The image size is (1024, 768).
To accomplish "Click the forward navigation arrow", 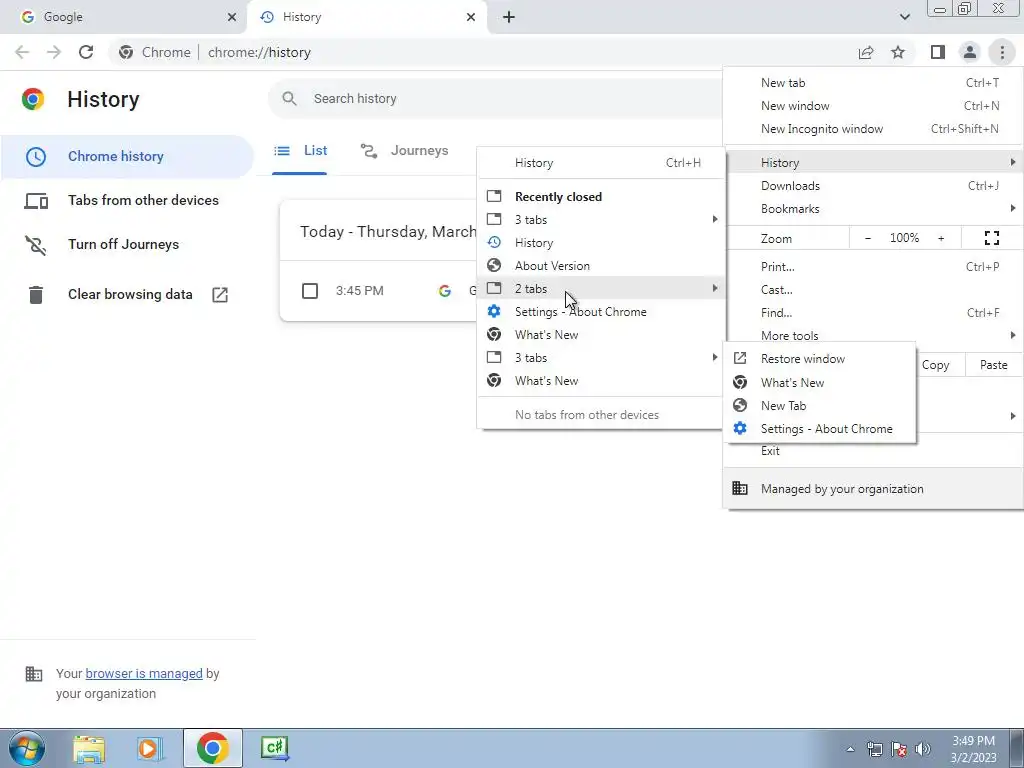I will (x=54, y=52).
